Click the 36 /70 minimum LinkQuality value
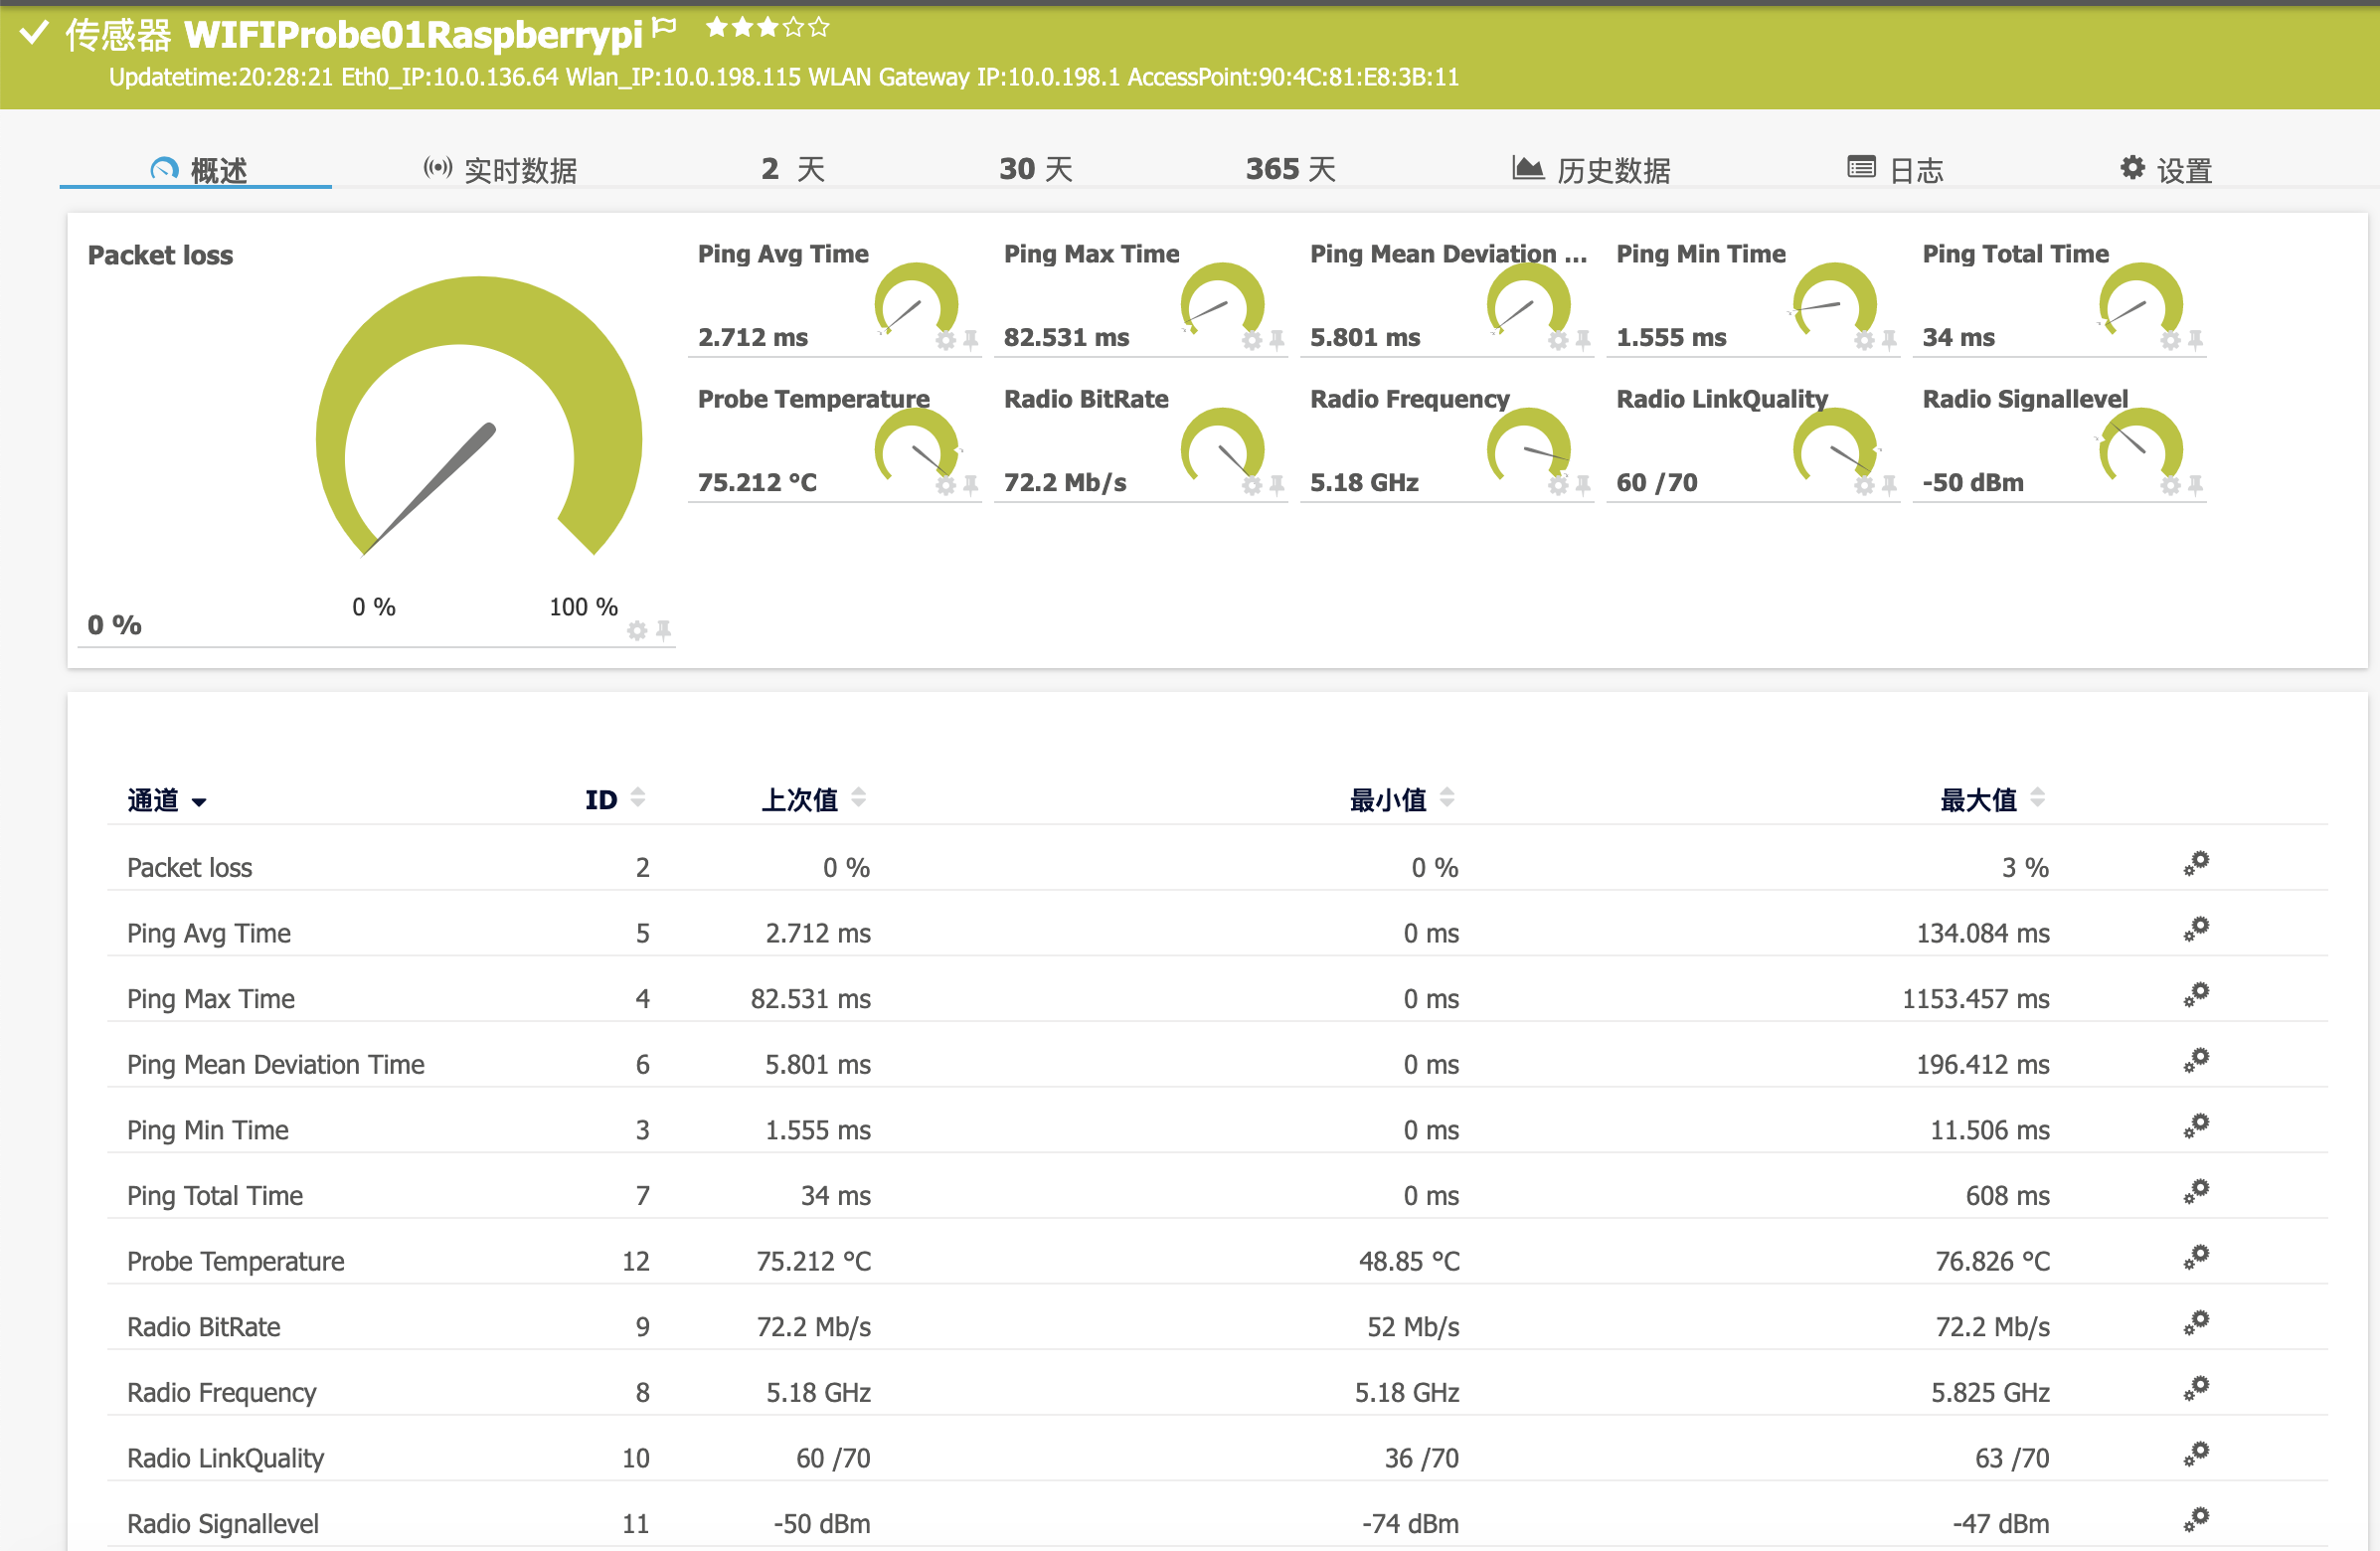 click(x=1421, y=1457)
